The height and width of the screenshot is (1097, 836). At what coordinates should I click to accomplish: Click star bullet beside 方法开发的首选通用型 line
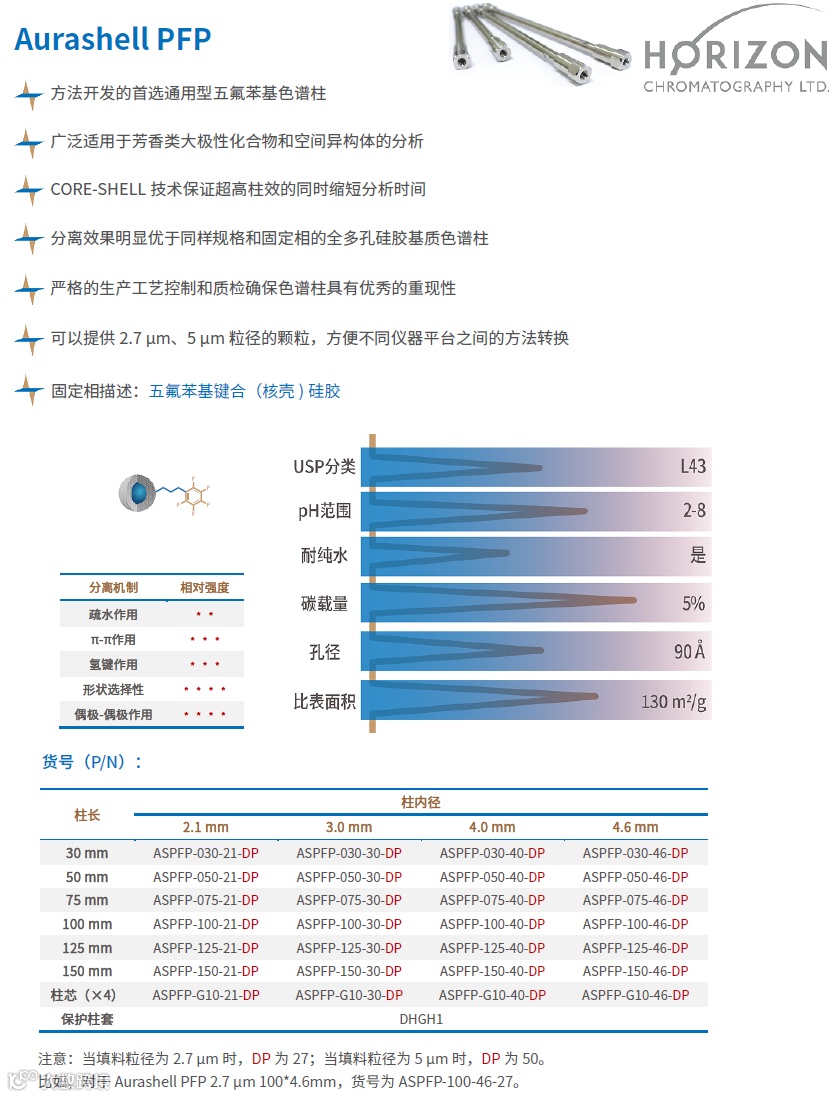coord(29,94)
